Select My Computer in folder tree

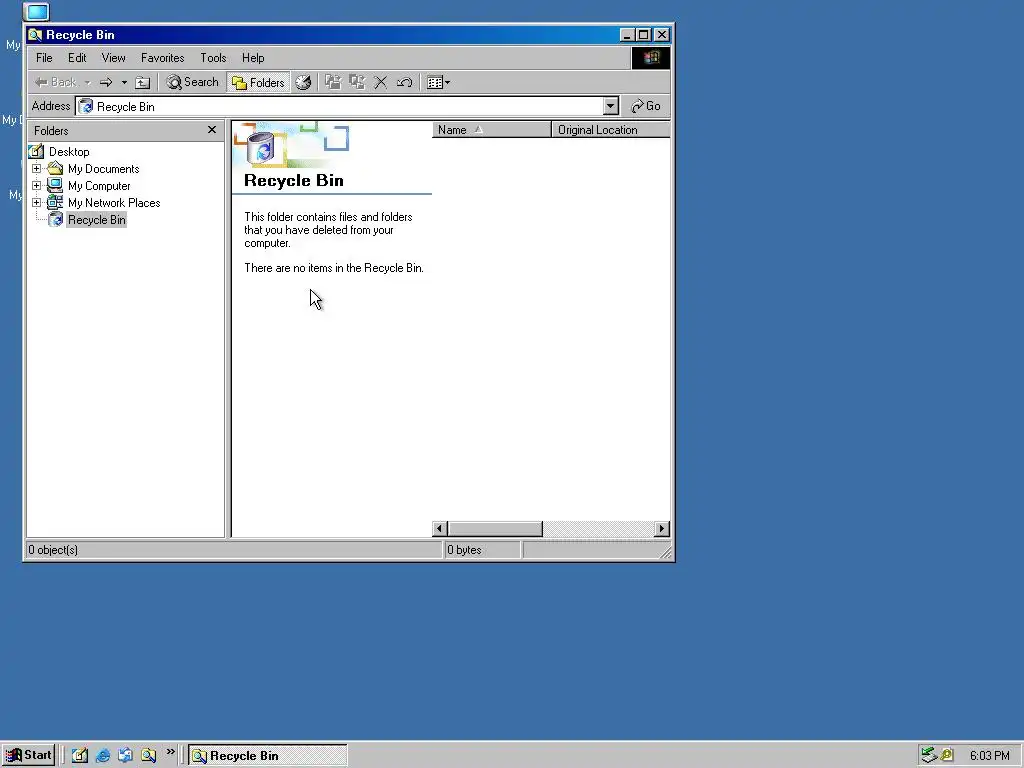[x=99, y=185]
